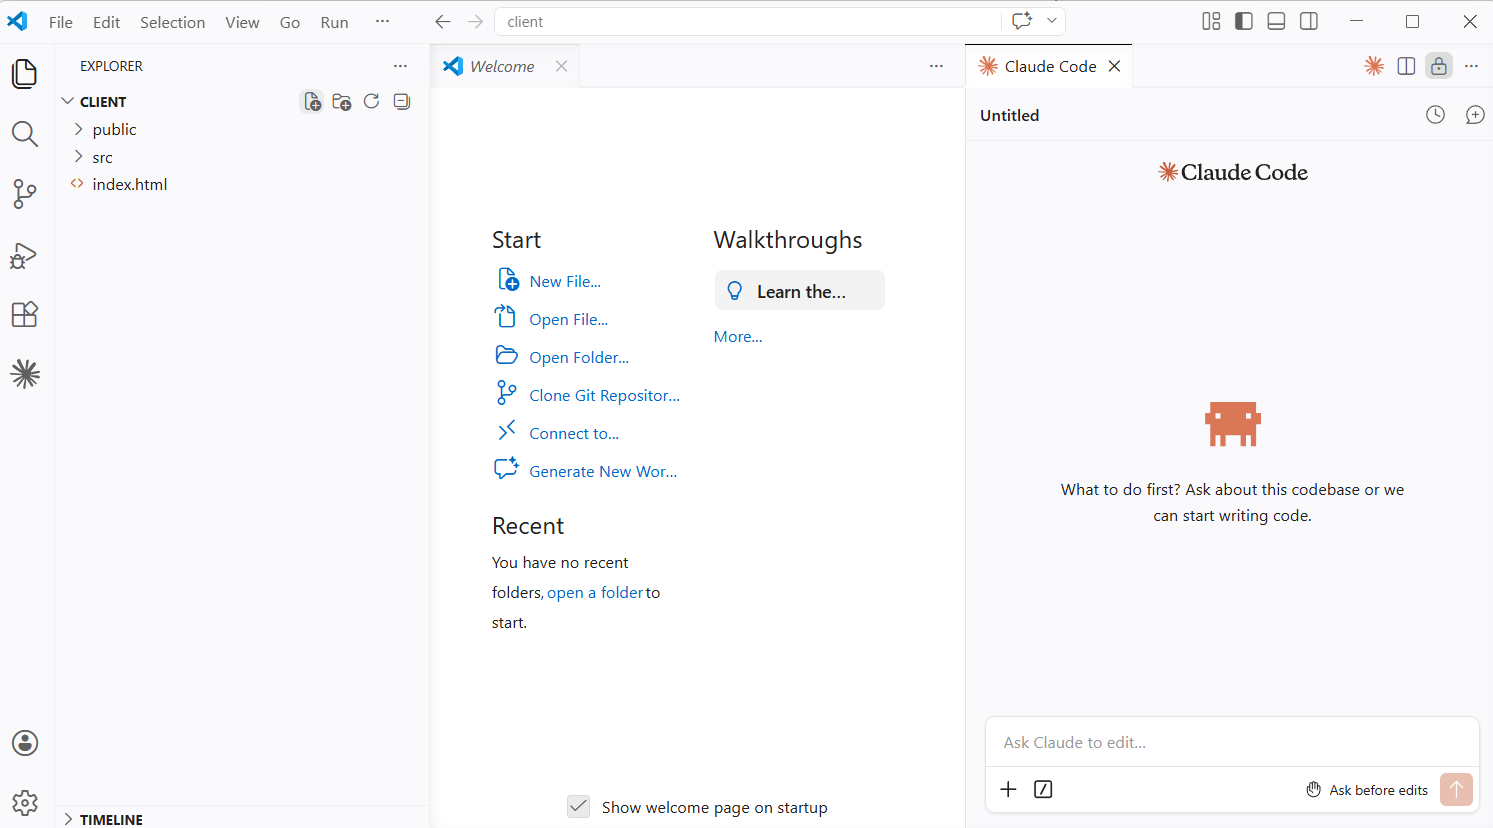
Task: Click the New File icon in Explorer
Action: point(311,101)
